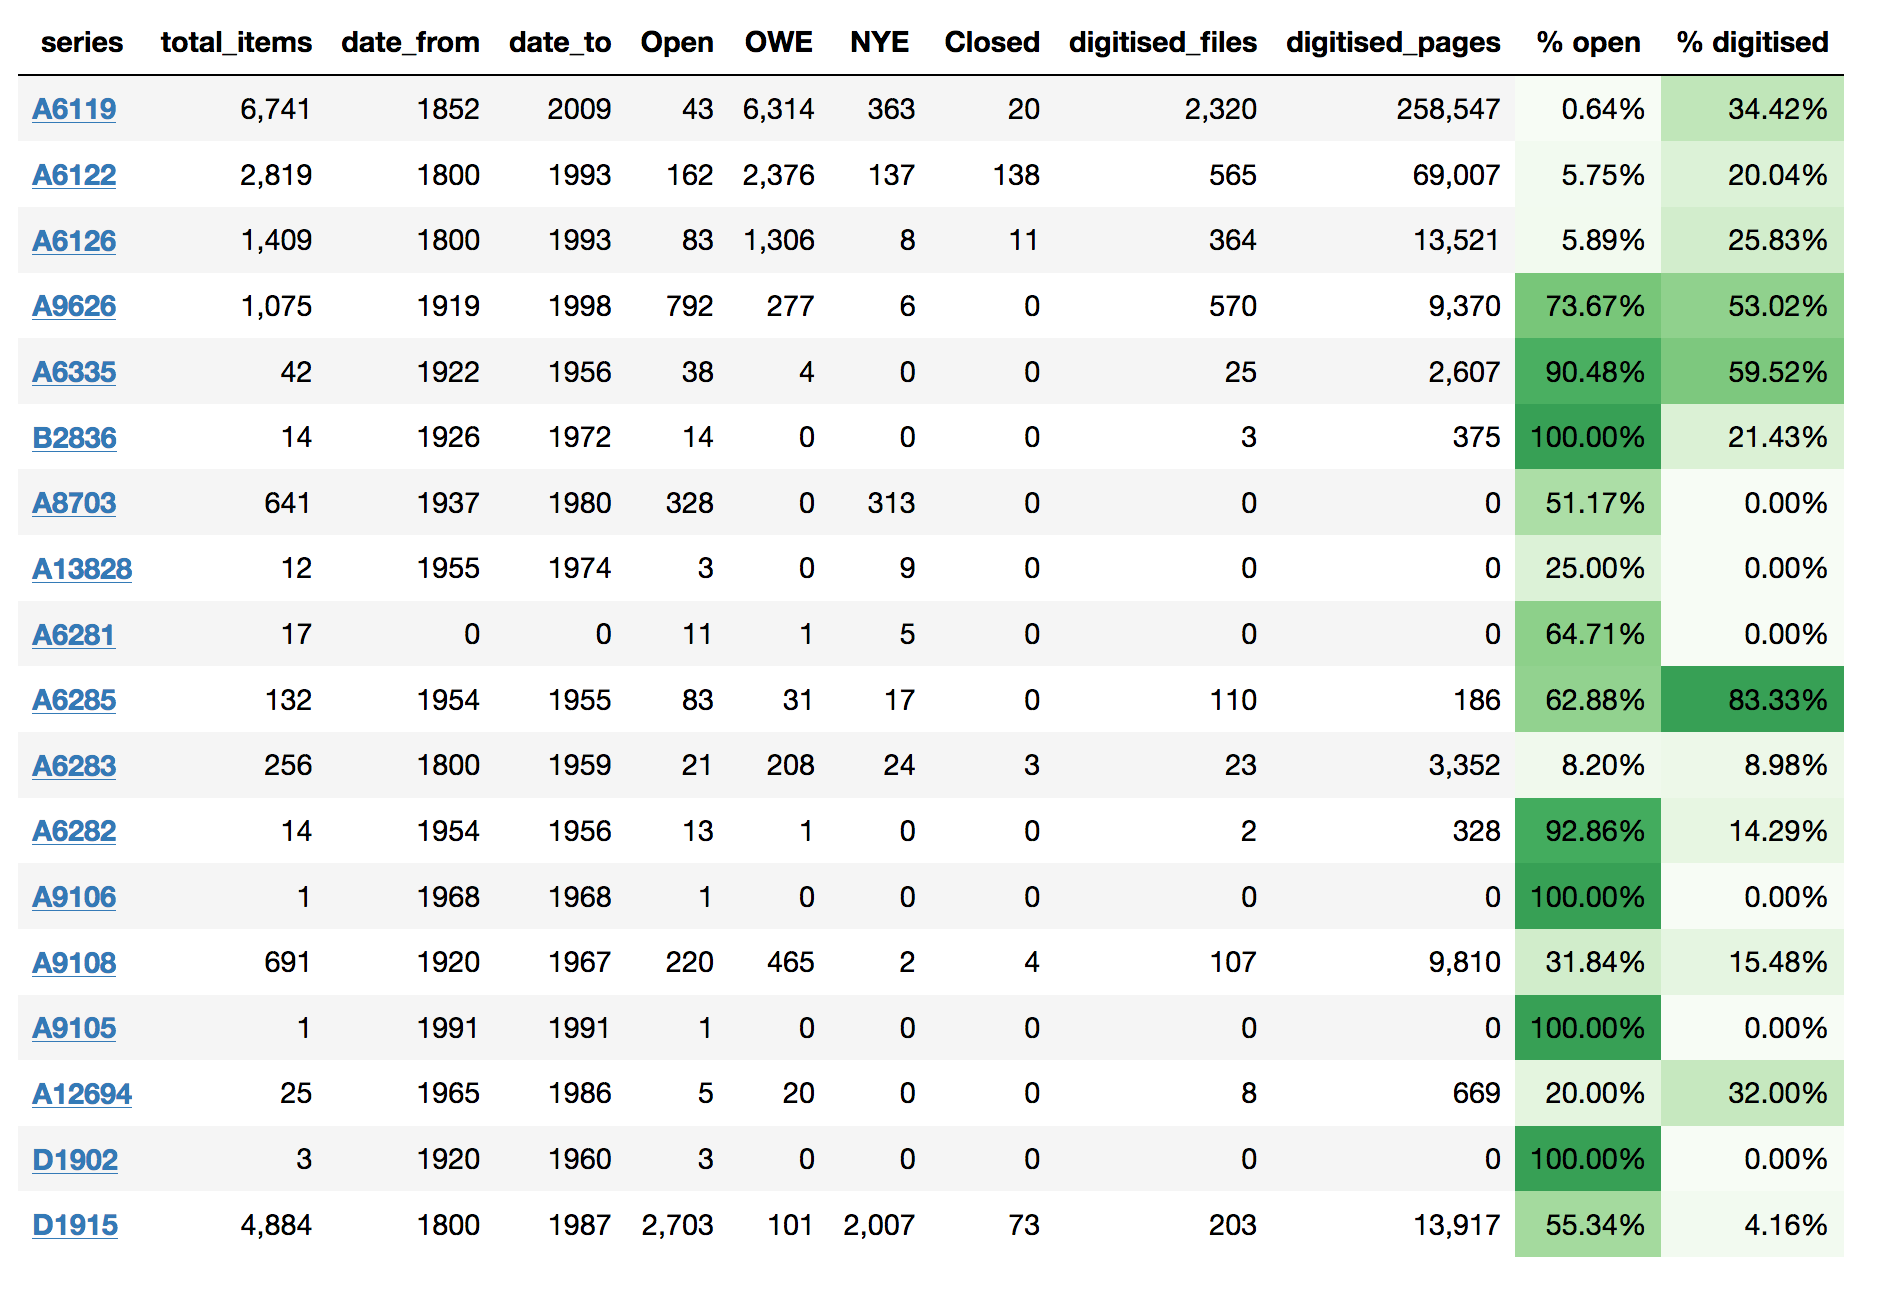Click the A6126 series link
1878x1296 pixels.
pos(74,240)
